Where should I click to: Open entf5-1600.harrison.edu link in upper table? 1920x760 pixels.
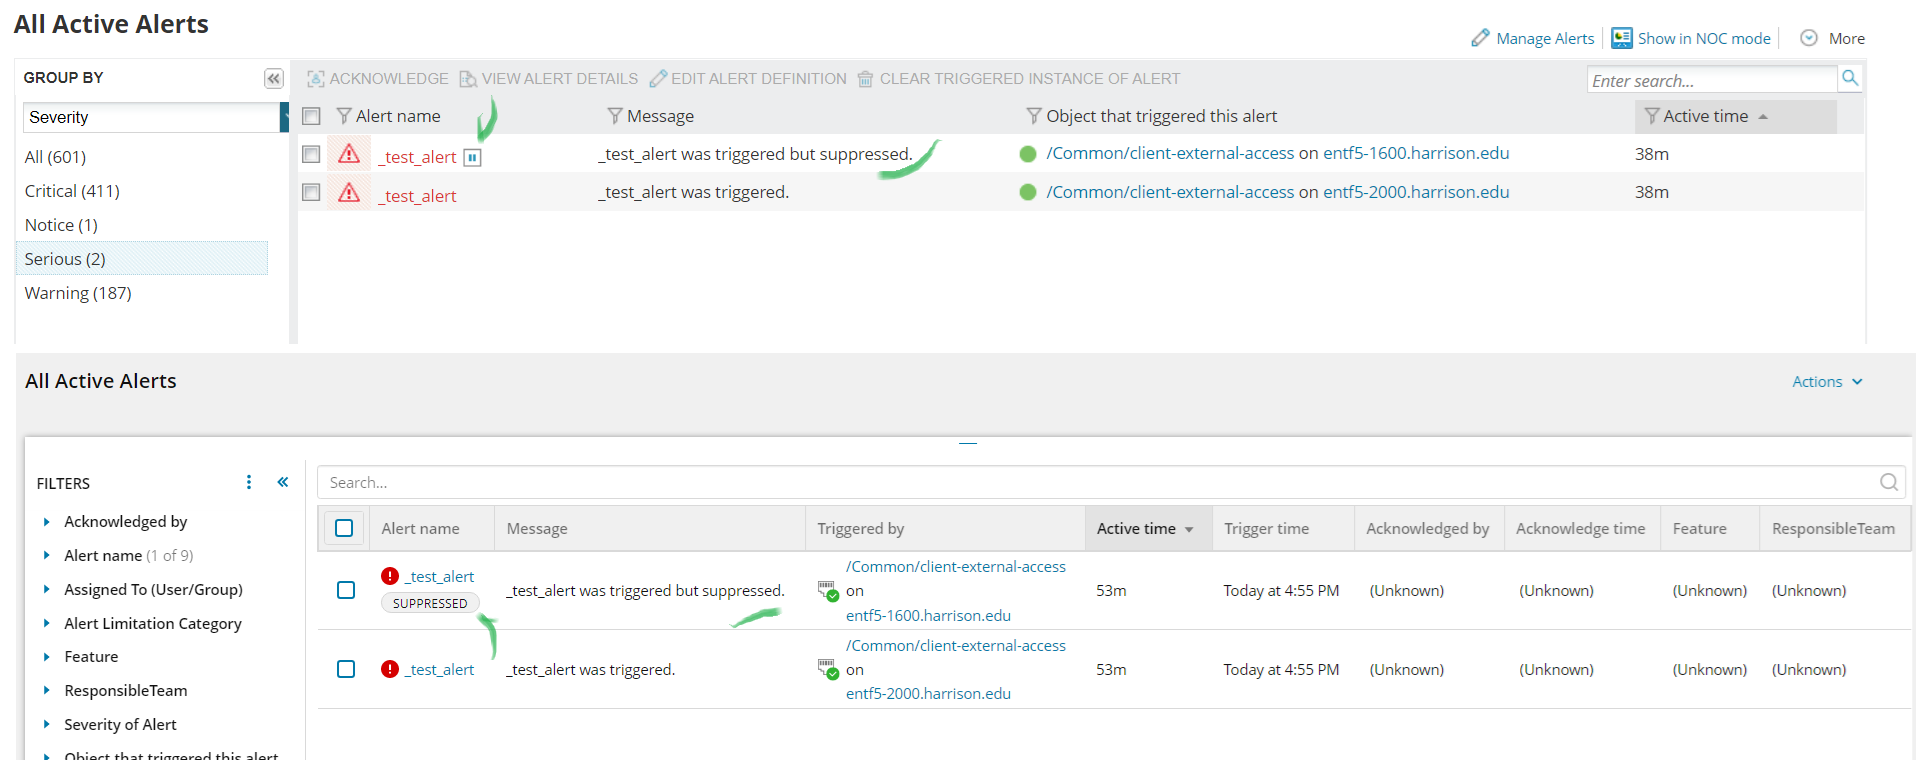tap(1416, 153)
